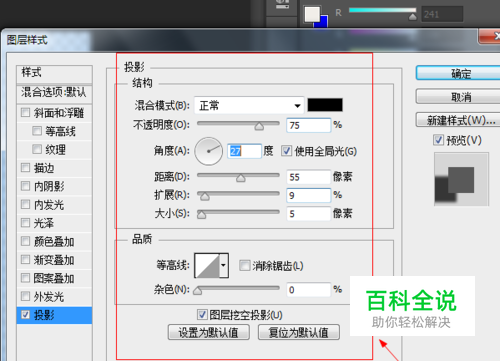Click 复位为默认值 button

(299, 332)
